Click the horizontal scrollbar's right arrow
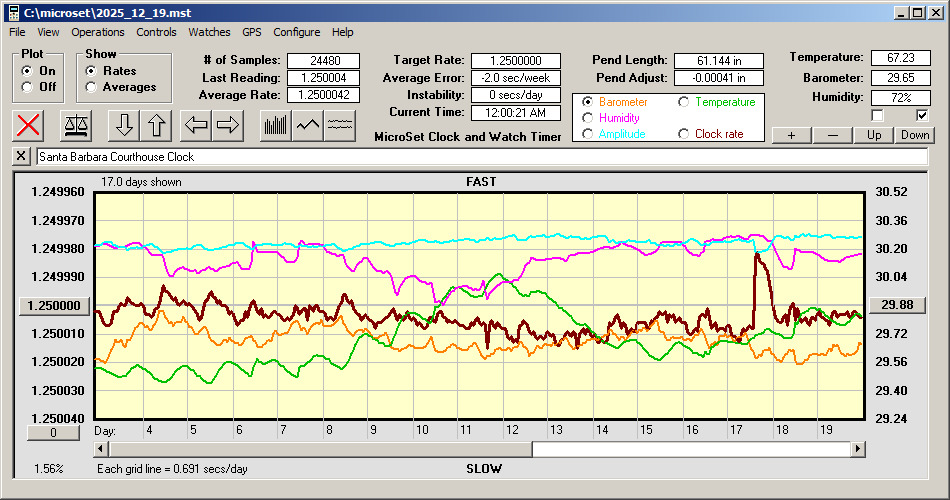Image resolution: width=950 pixels, height=500 pixels. (x=858, y=450)
